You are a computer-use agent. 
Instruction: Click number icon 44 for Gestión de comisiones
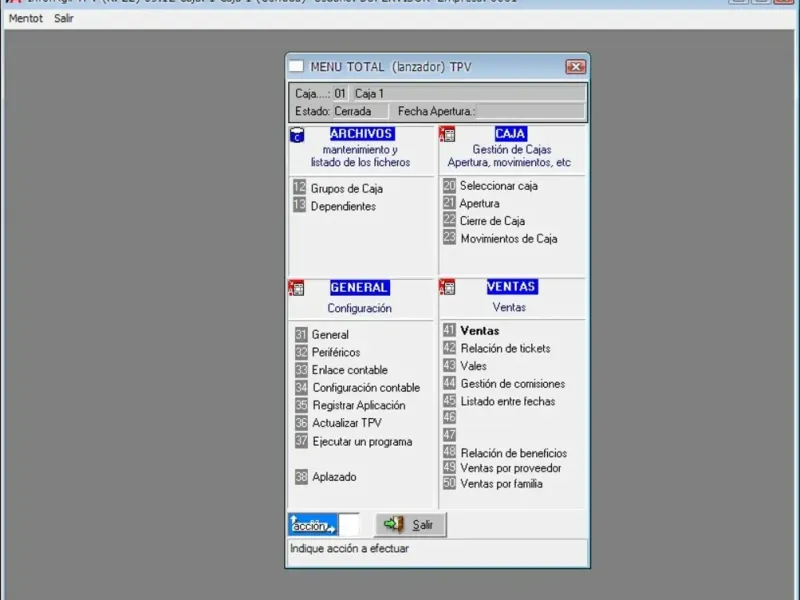click(449, 383)
